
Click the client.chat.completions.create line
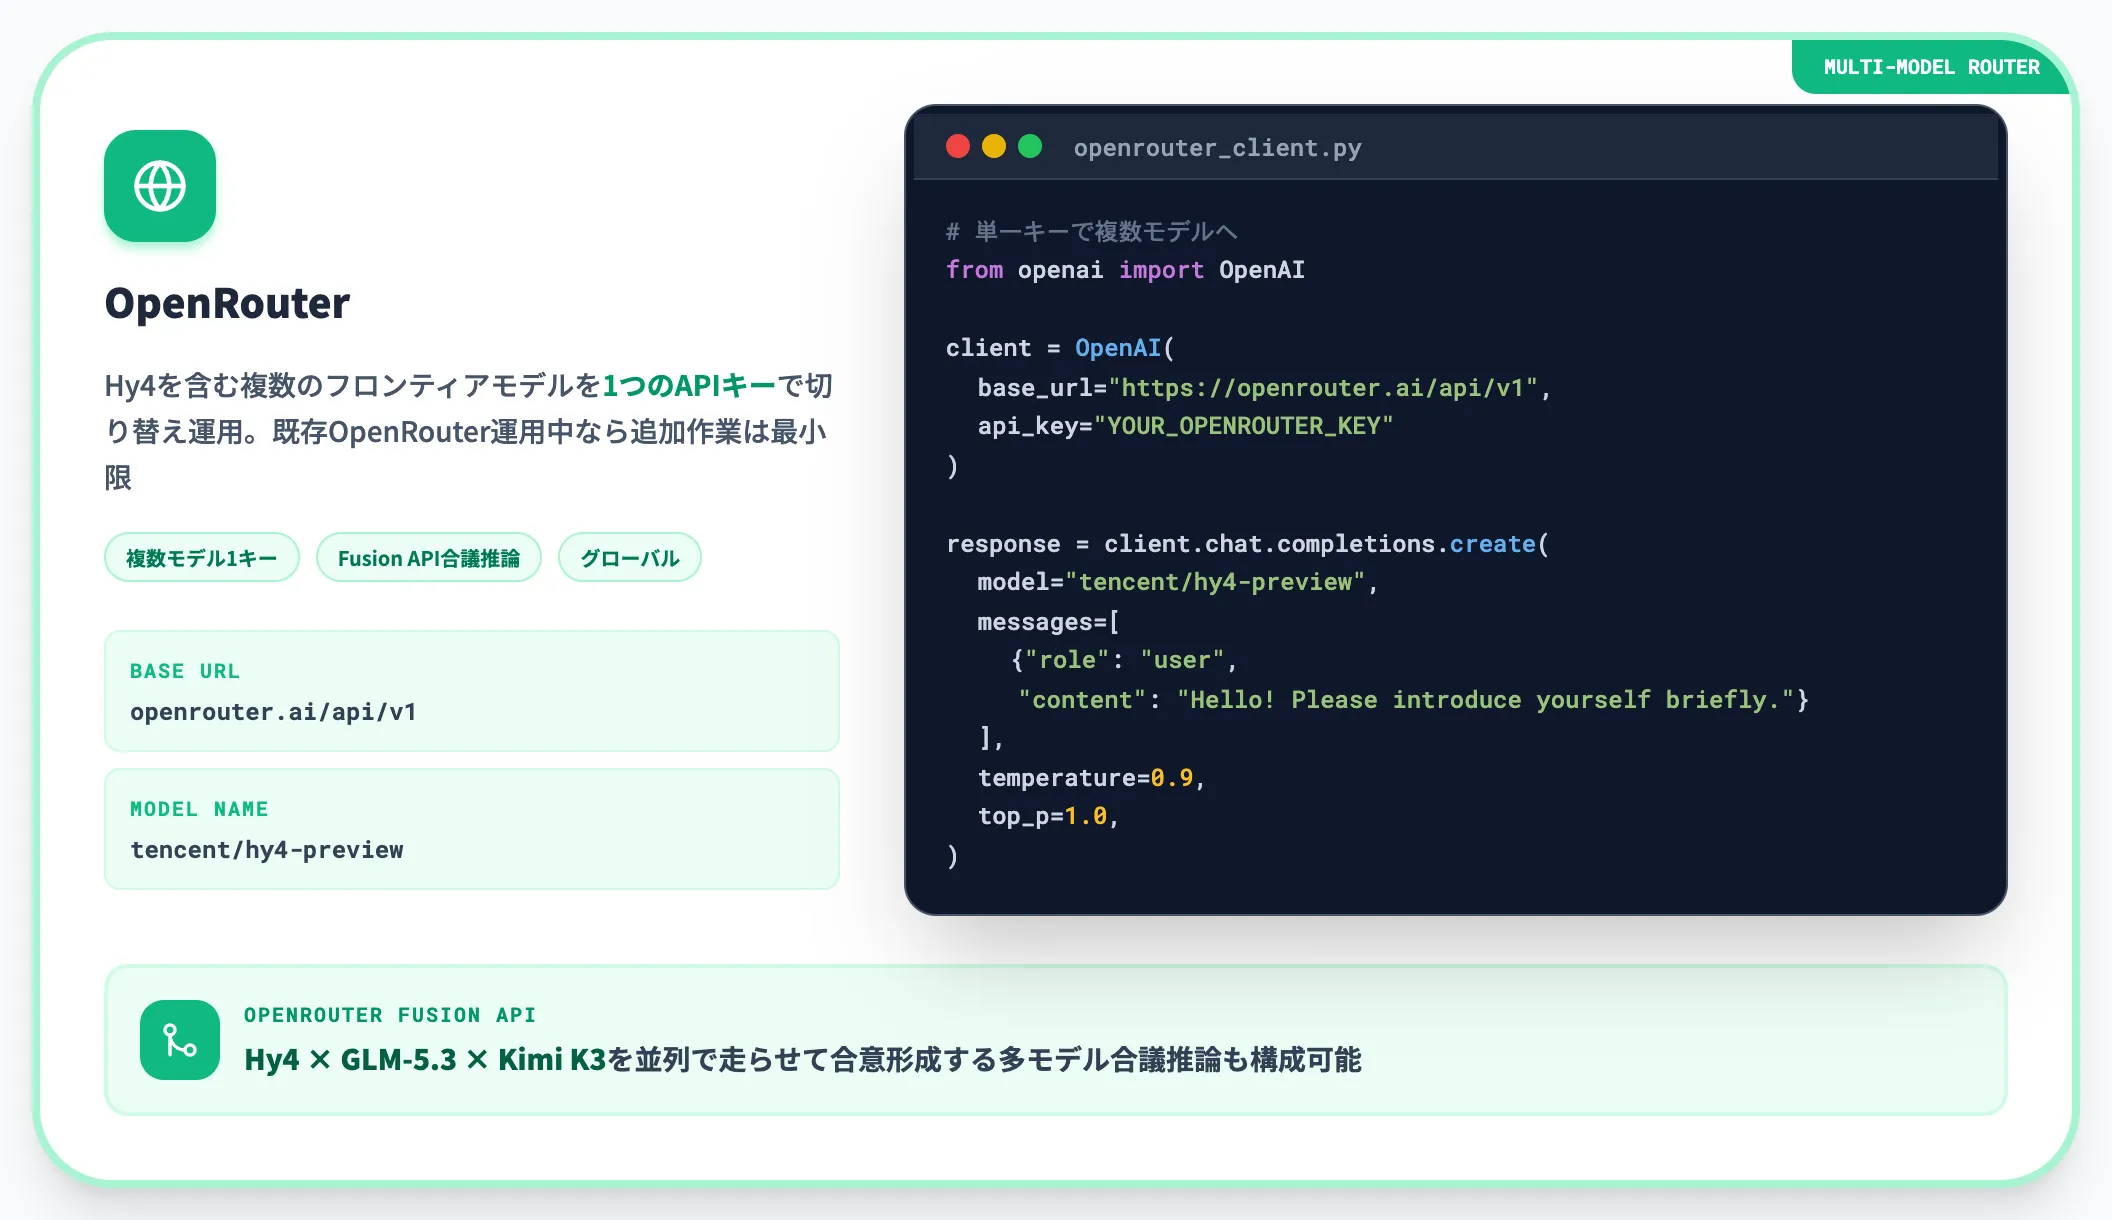pos(1248,544)
